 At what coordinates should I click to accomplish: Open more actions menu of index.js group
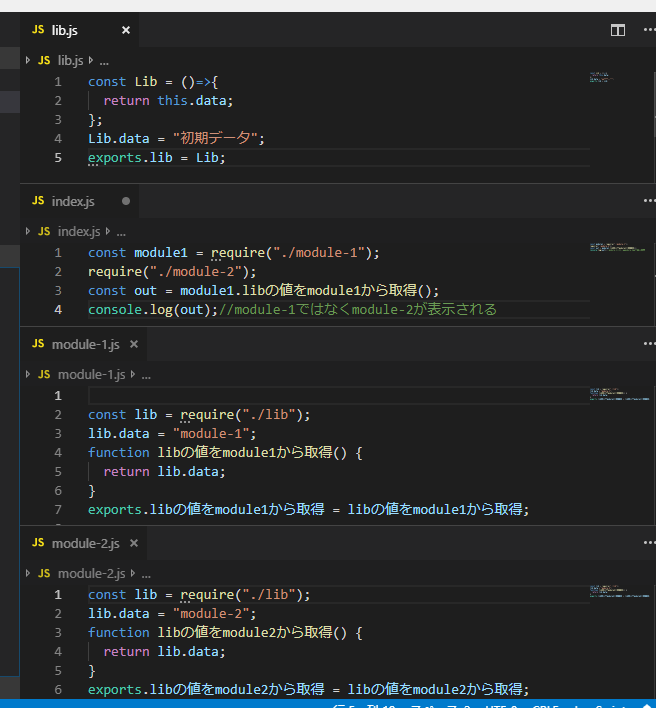tap(650, 201)
